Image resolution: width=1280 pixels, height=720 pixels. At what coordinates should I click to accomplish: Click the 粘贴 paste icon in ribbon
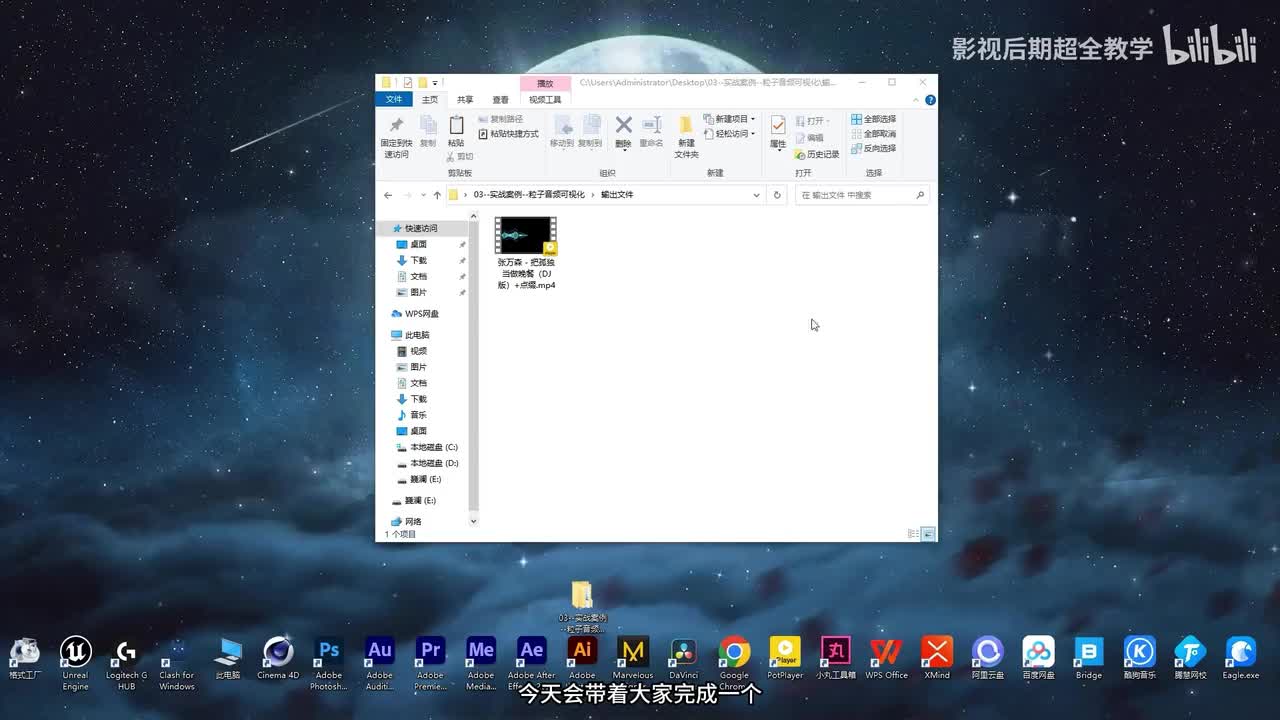(456, 125)
